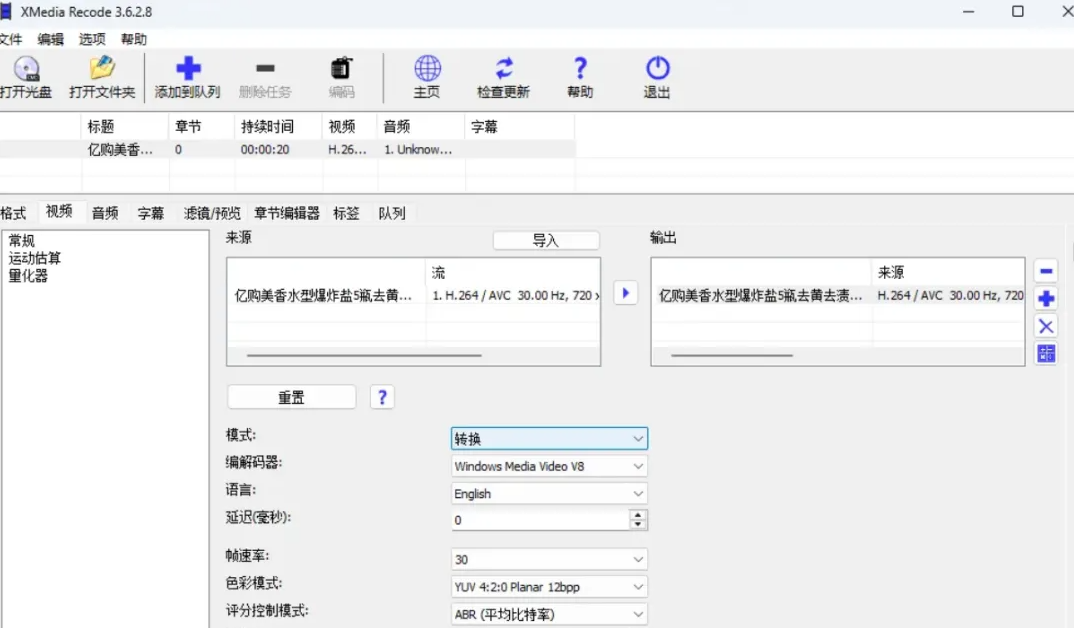The height and width of the screenshot is (628, 1074).
Task: Click the 标题 (Title) column header
Action: click(x=125, y=127)
